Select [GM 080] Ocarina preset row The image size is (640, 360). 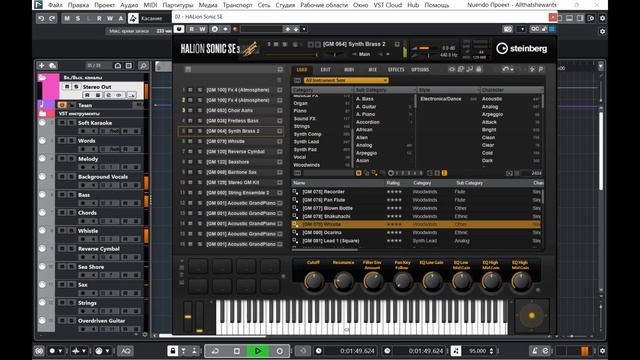point(417,233)
